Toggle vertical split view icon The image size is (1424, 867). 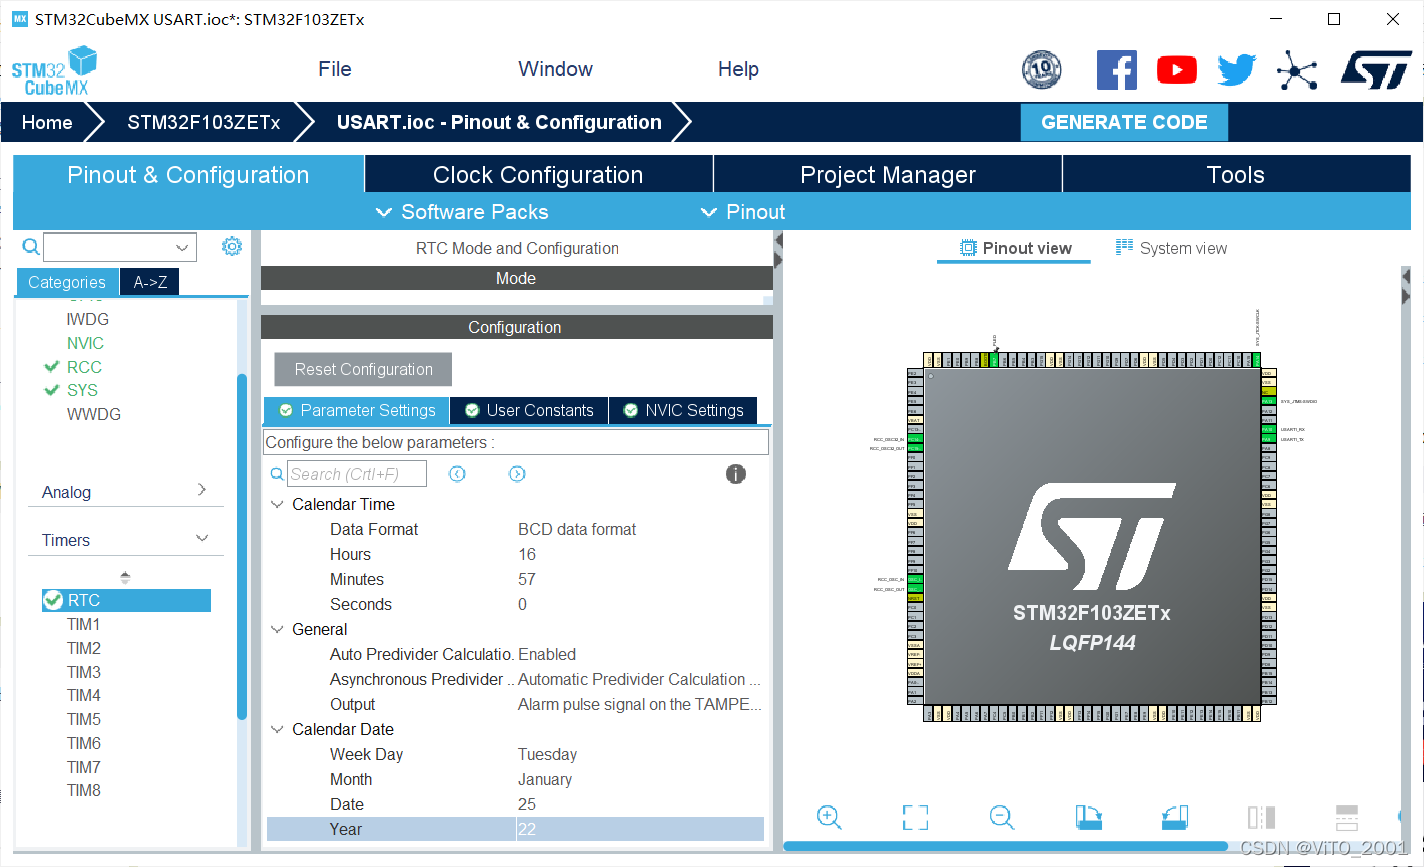(1261, 817)
